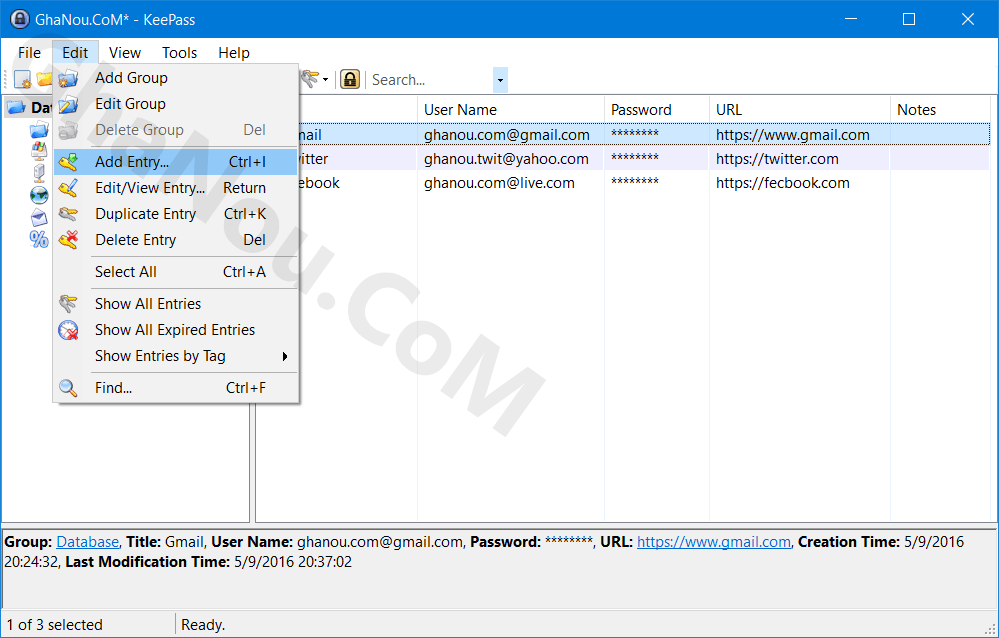Maximize the KeePass window
This screenshot has height=638, width=999.
(909, 19)
